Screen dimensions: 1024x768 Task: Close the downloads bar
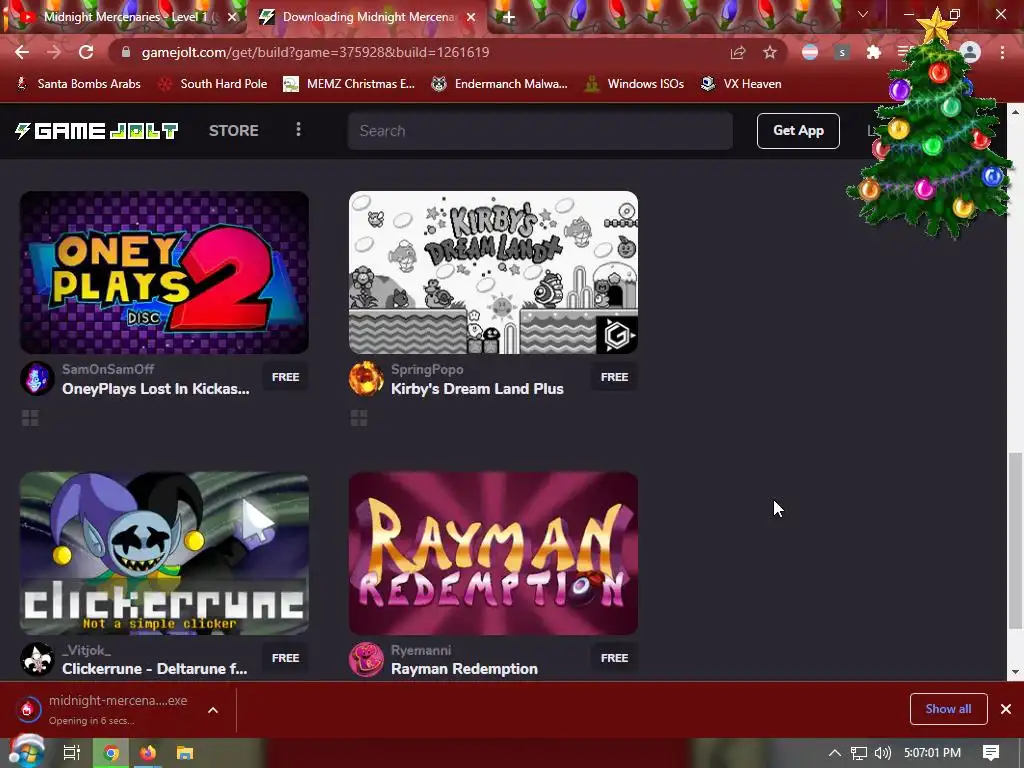[x=1006, y=709]
